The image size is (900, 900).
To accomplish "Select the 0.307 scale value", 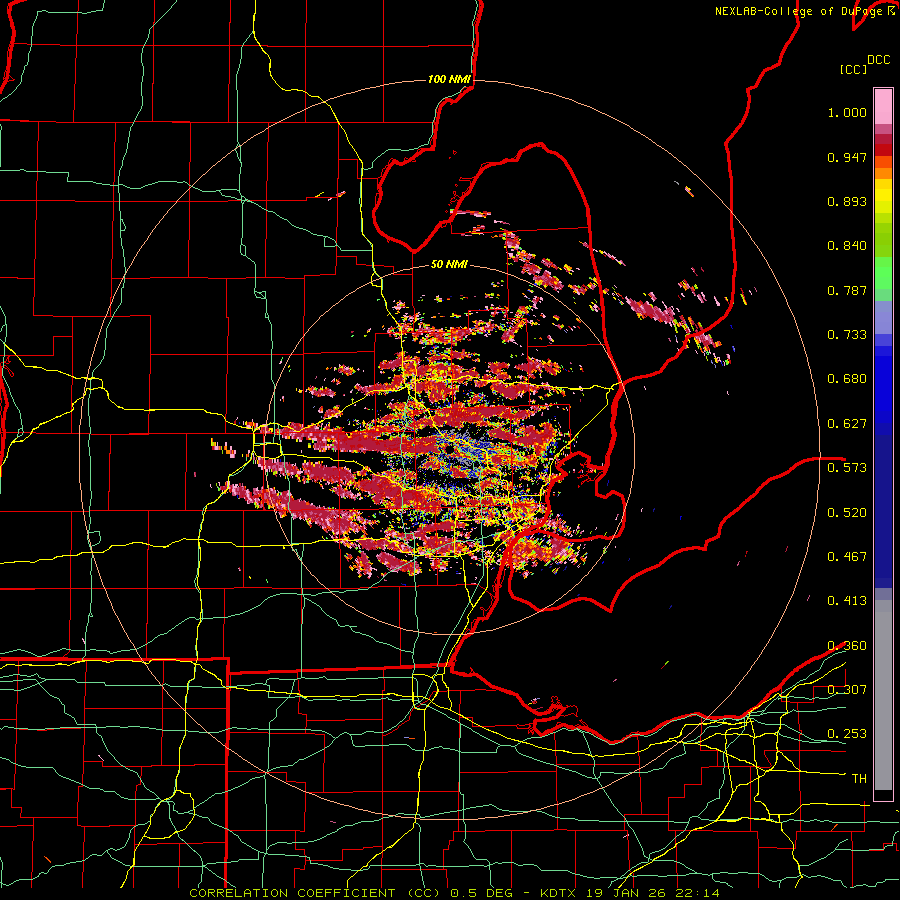I will tap(847, 690).
